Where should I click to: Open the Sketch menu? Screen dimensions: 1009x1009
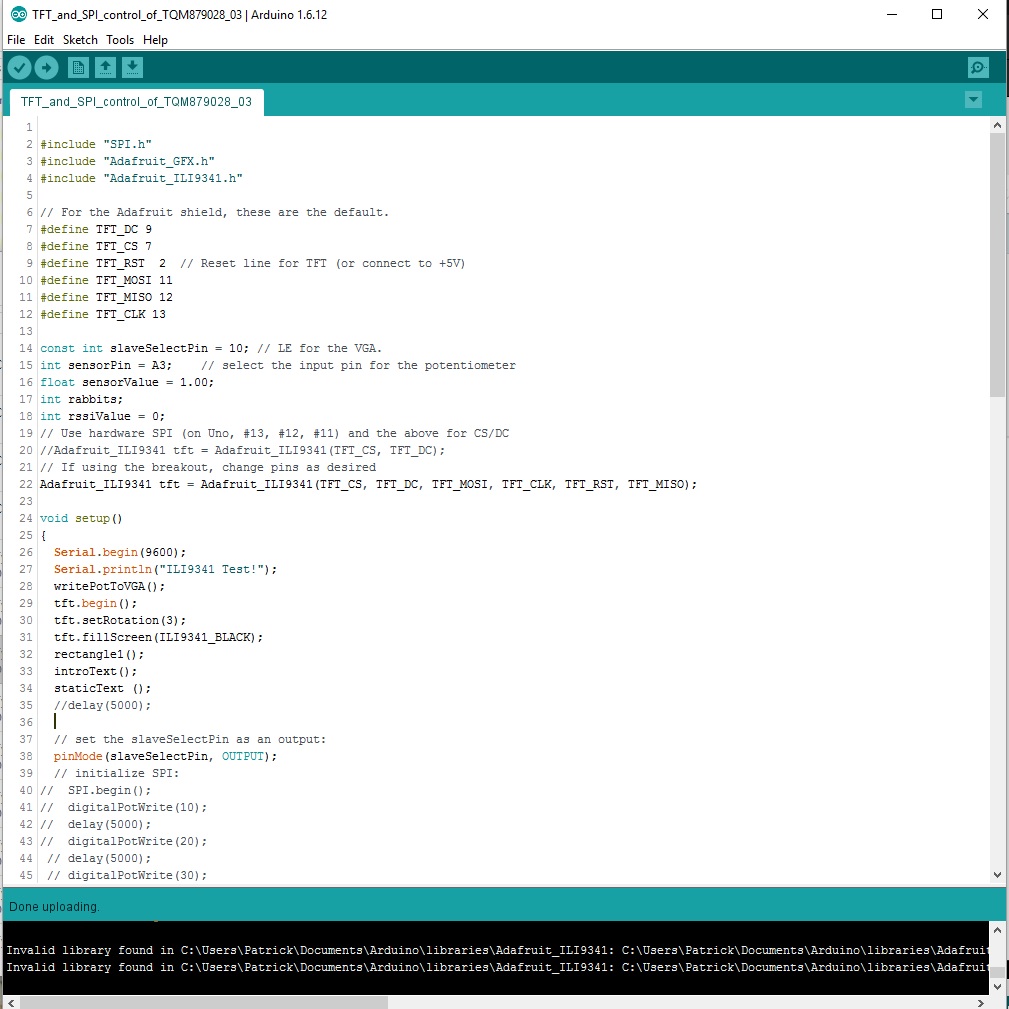[80, 40]
